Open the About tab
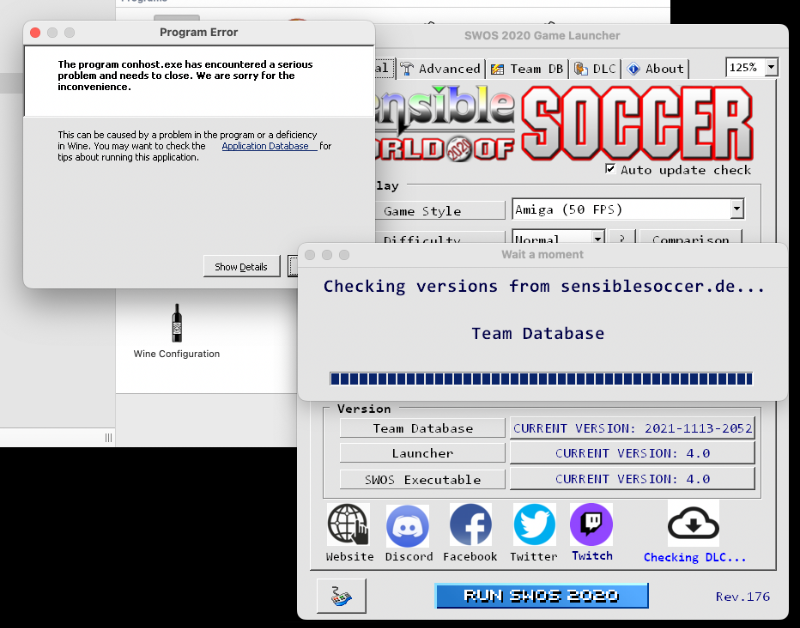The width and height of the screenshot is (800, 628). point(656,69)
